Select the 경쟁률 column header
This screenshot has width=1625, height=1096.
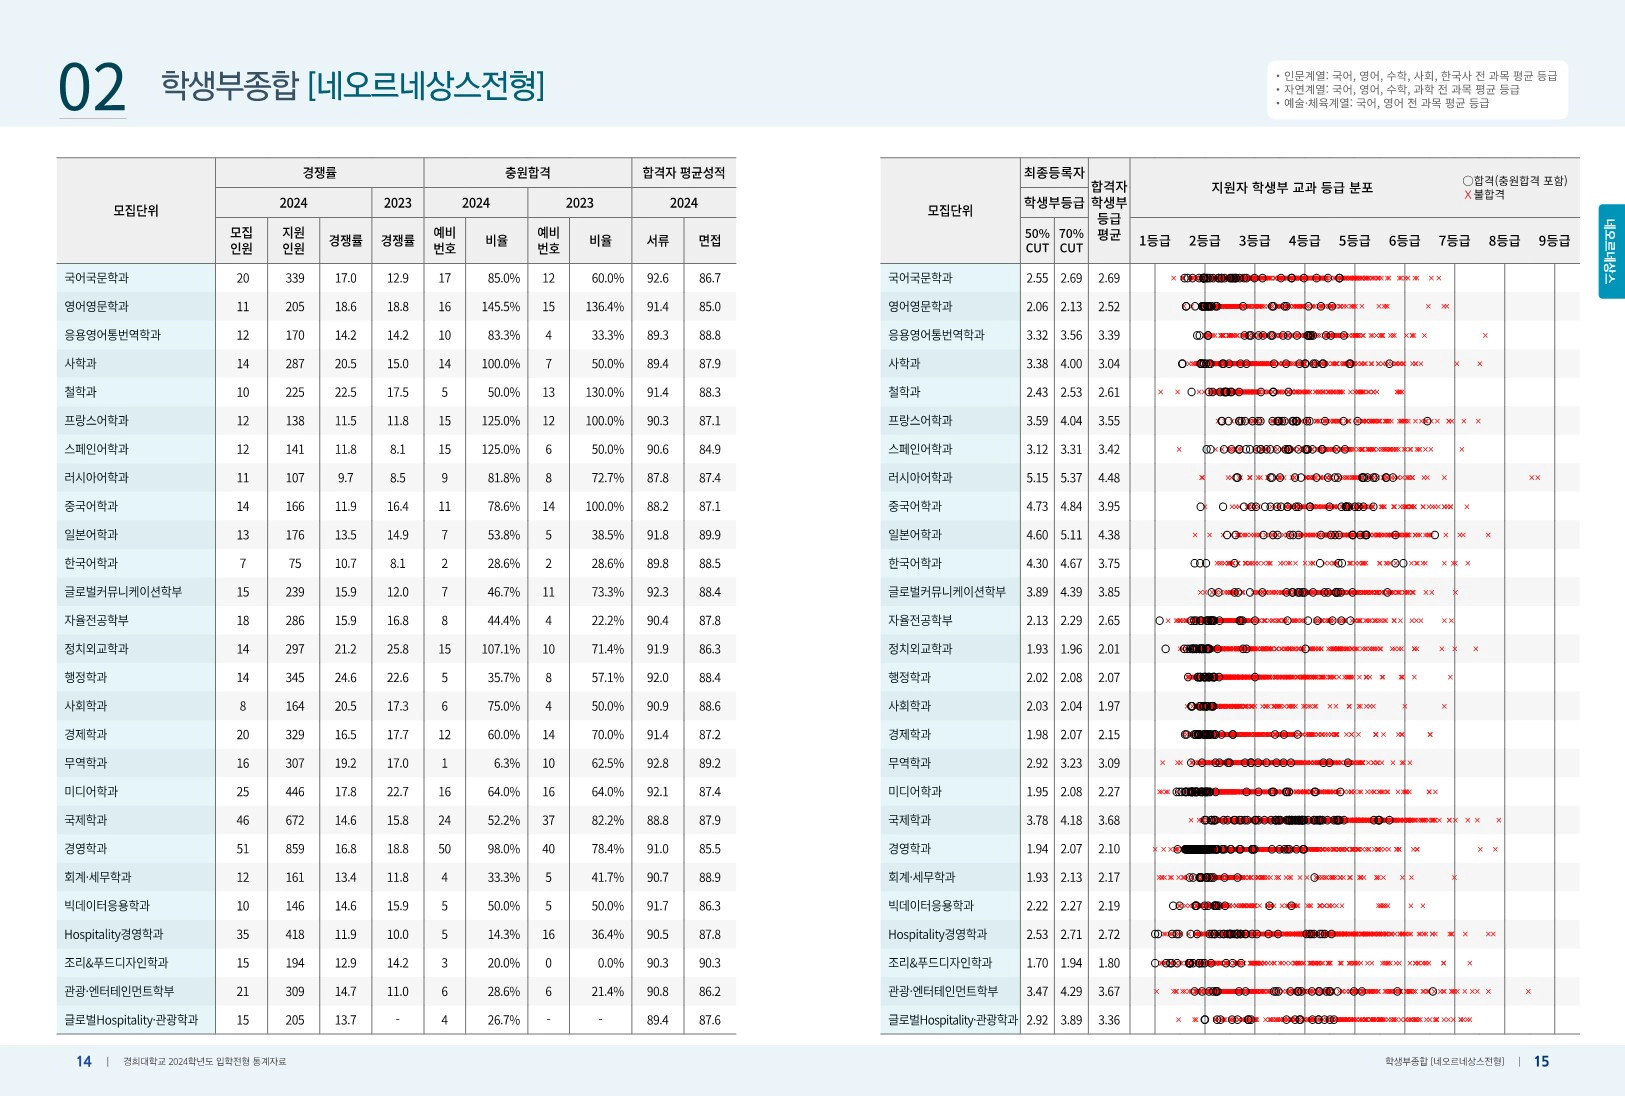pyautogui.click(x=320, y=171)
